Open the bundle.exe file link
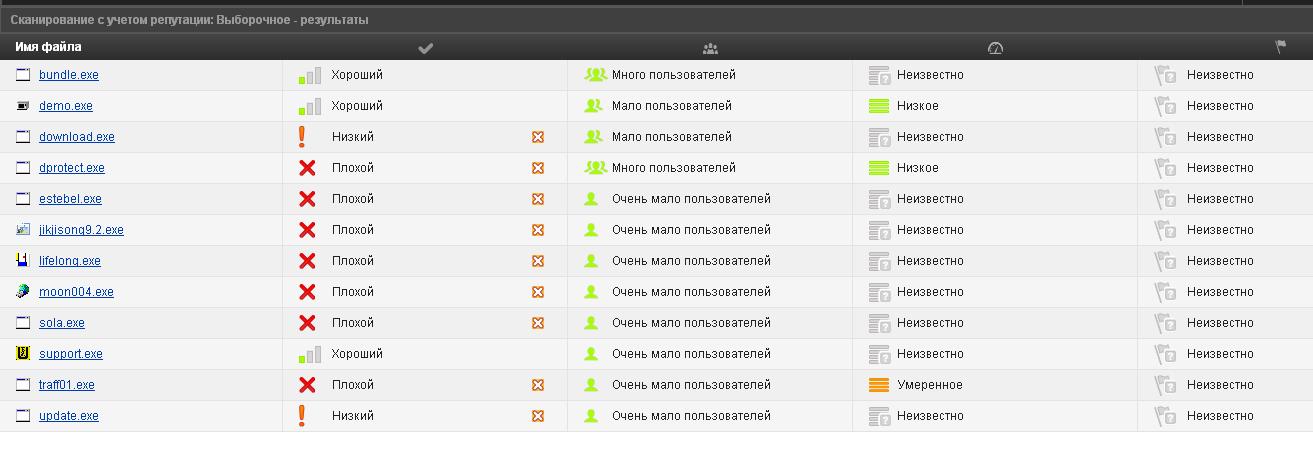This screenshot has height=465, width=1313. tap(68, 75)
